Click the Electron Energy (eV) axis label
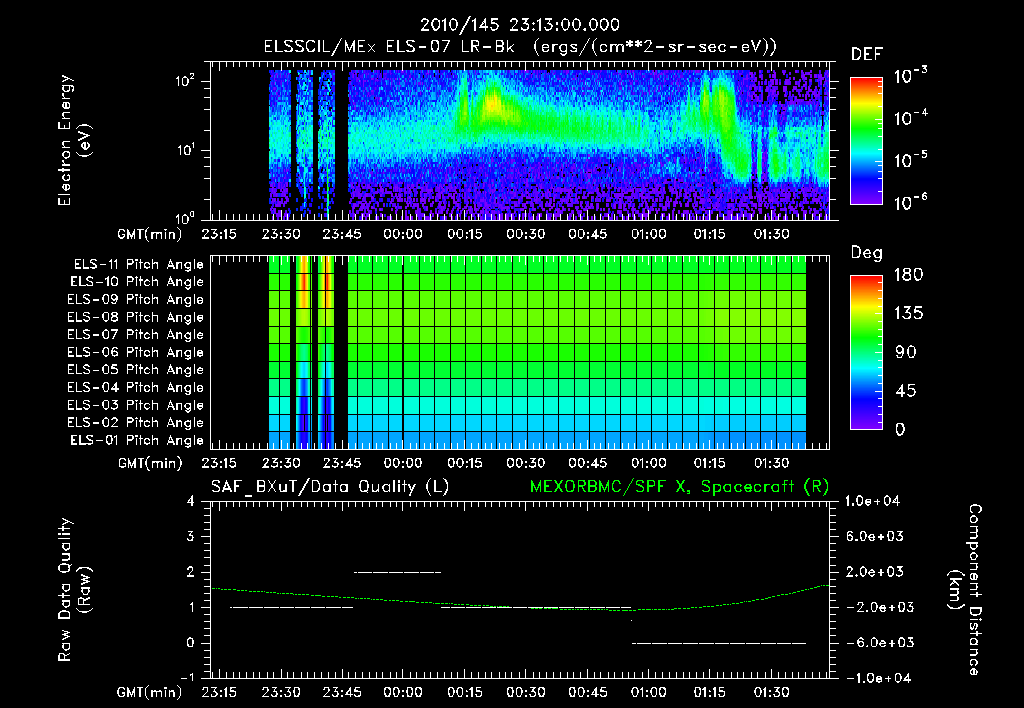The height and width of the screenshot is (708, 1024). pos(74,140)
